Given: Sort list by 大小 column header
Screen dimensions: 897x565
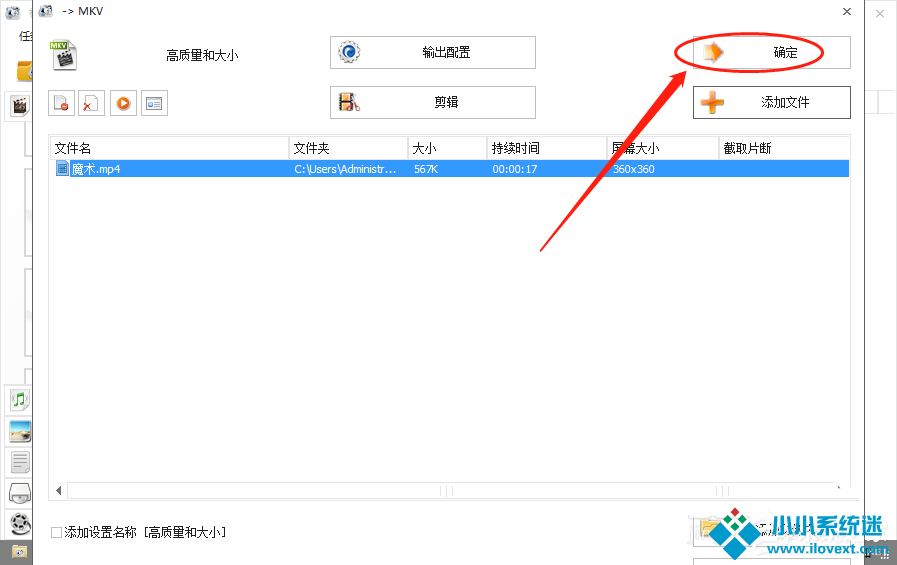Looking at the screenshot, I should pos(446,148).
